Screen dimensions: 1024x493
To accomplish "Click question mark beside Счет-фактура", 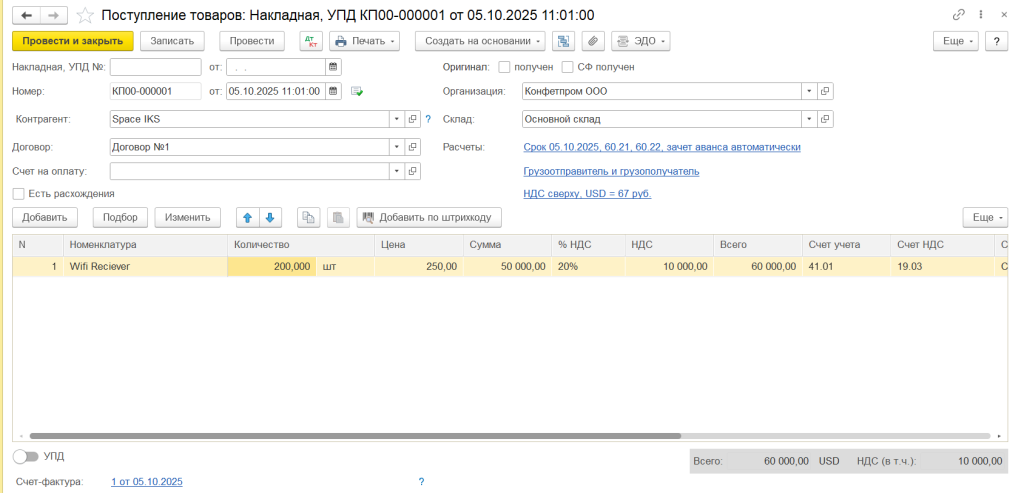I will tap(421, 482).
